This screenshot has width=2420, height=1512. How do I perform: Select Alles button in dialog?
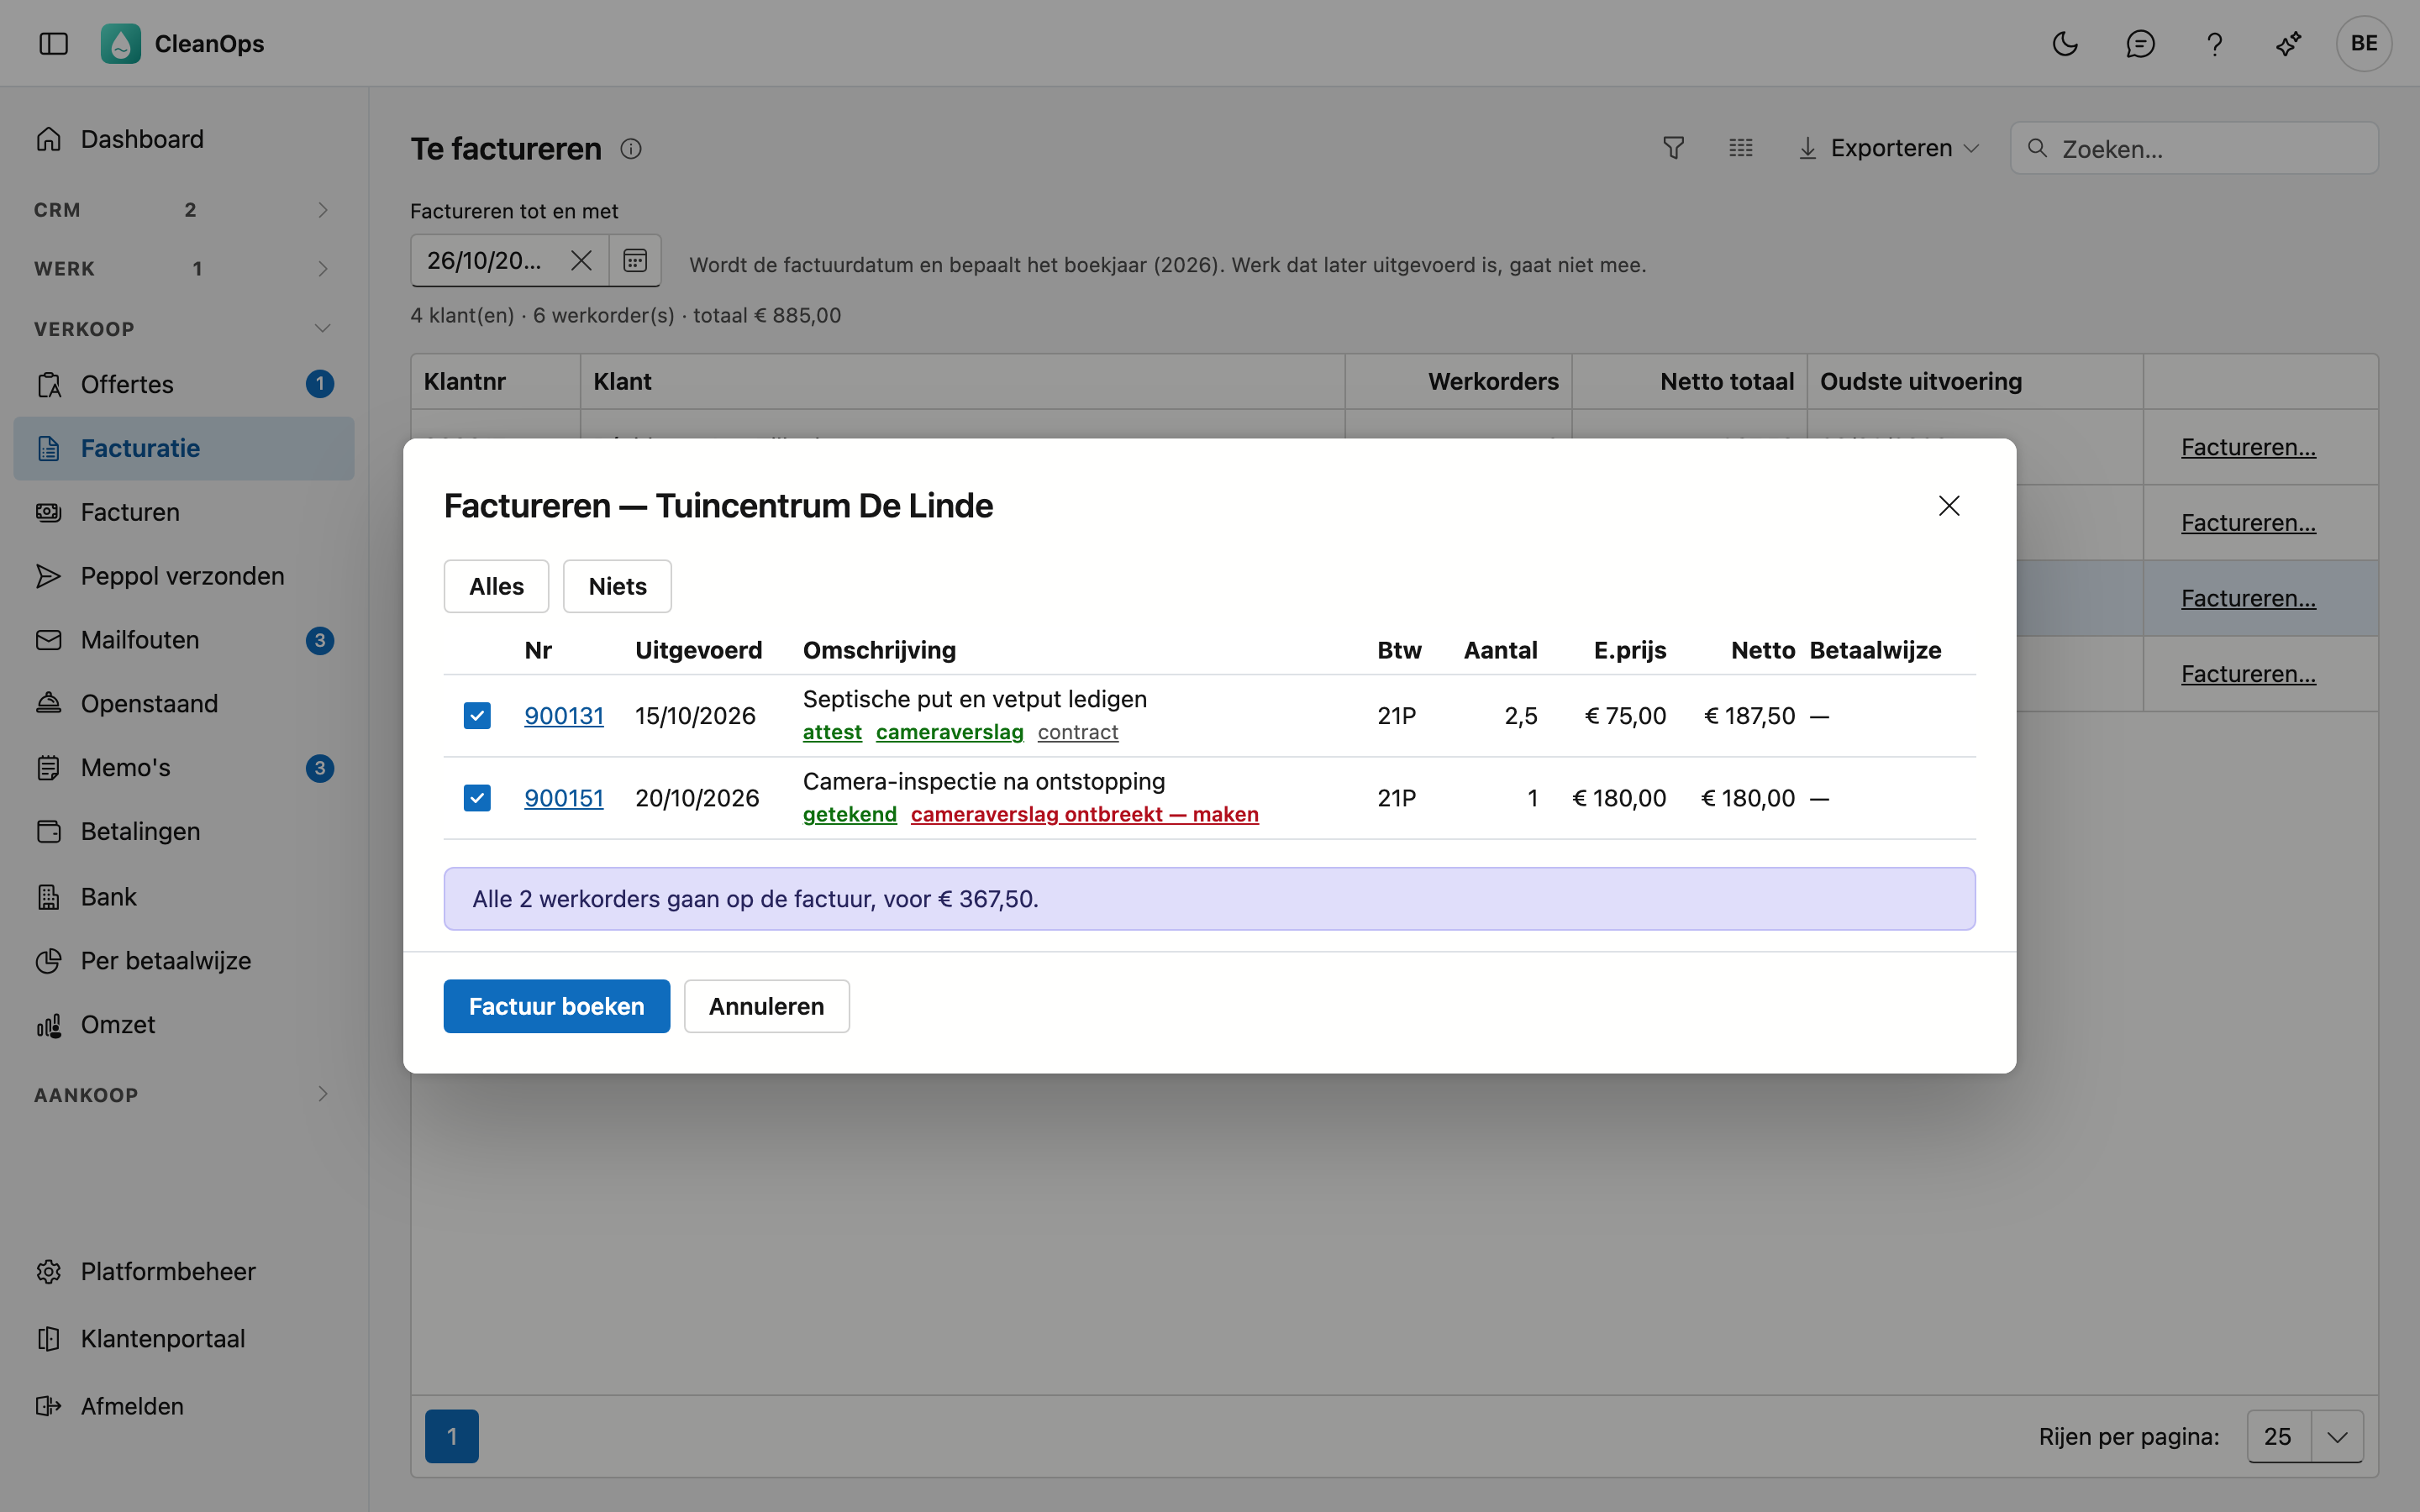496,586
